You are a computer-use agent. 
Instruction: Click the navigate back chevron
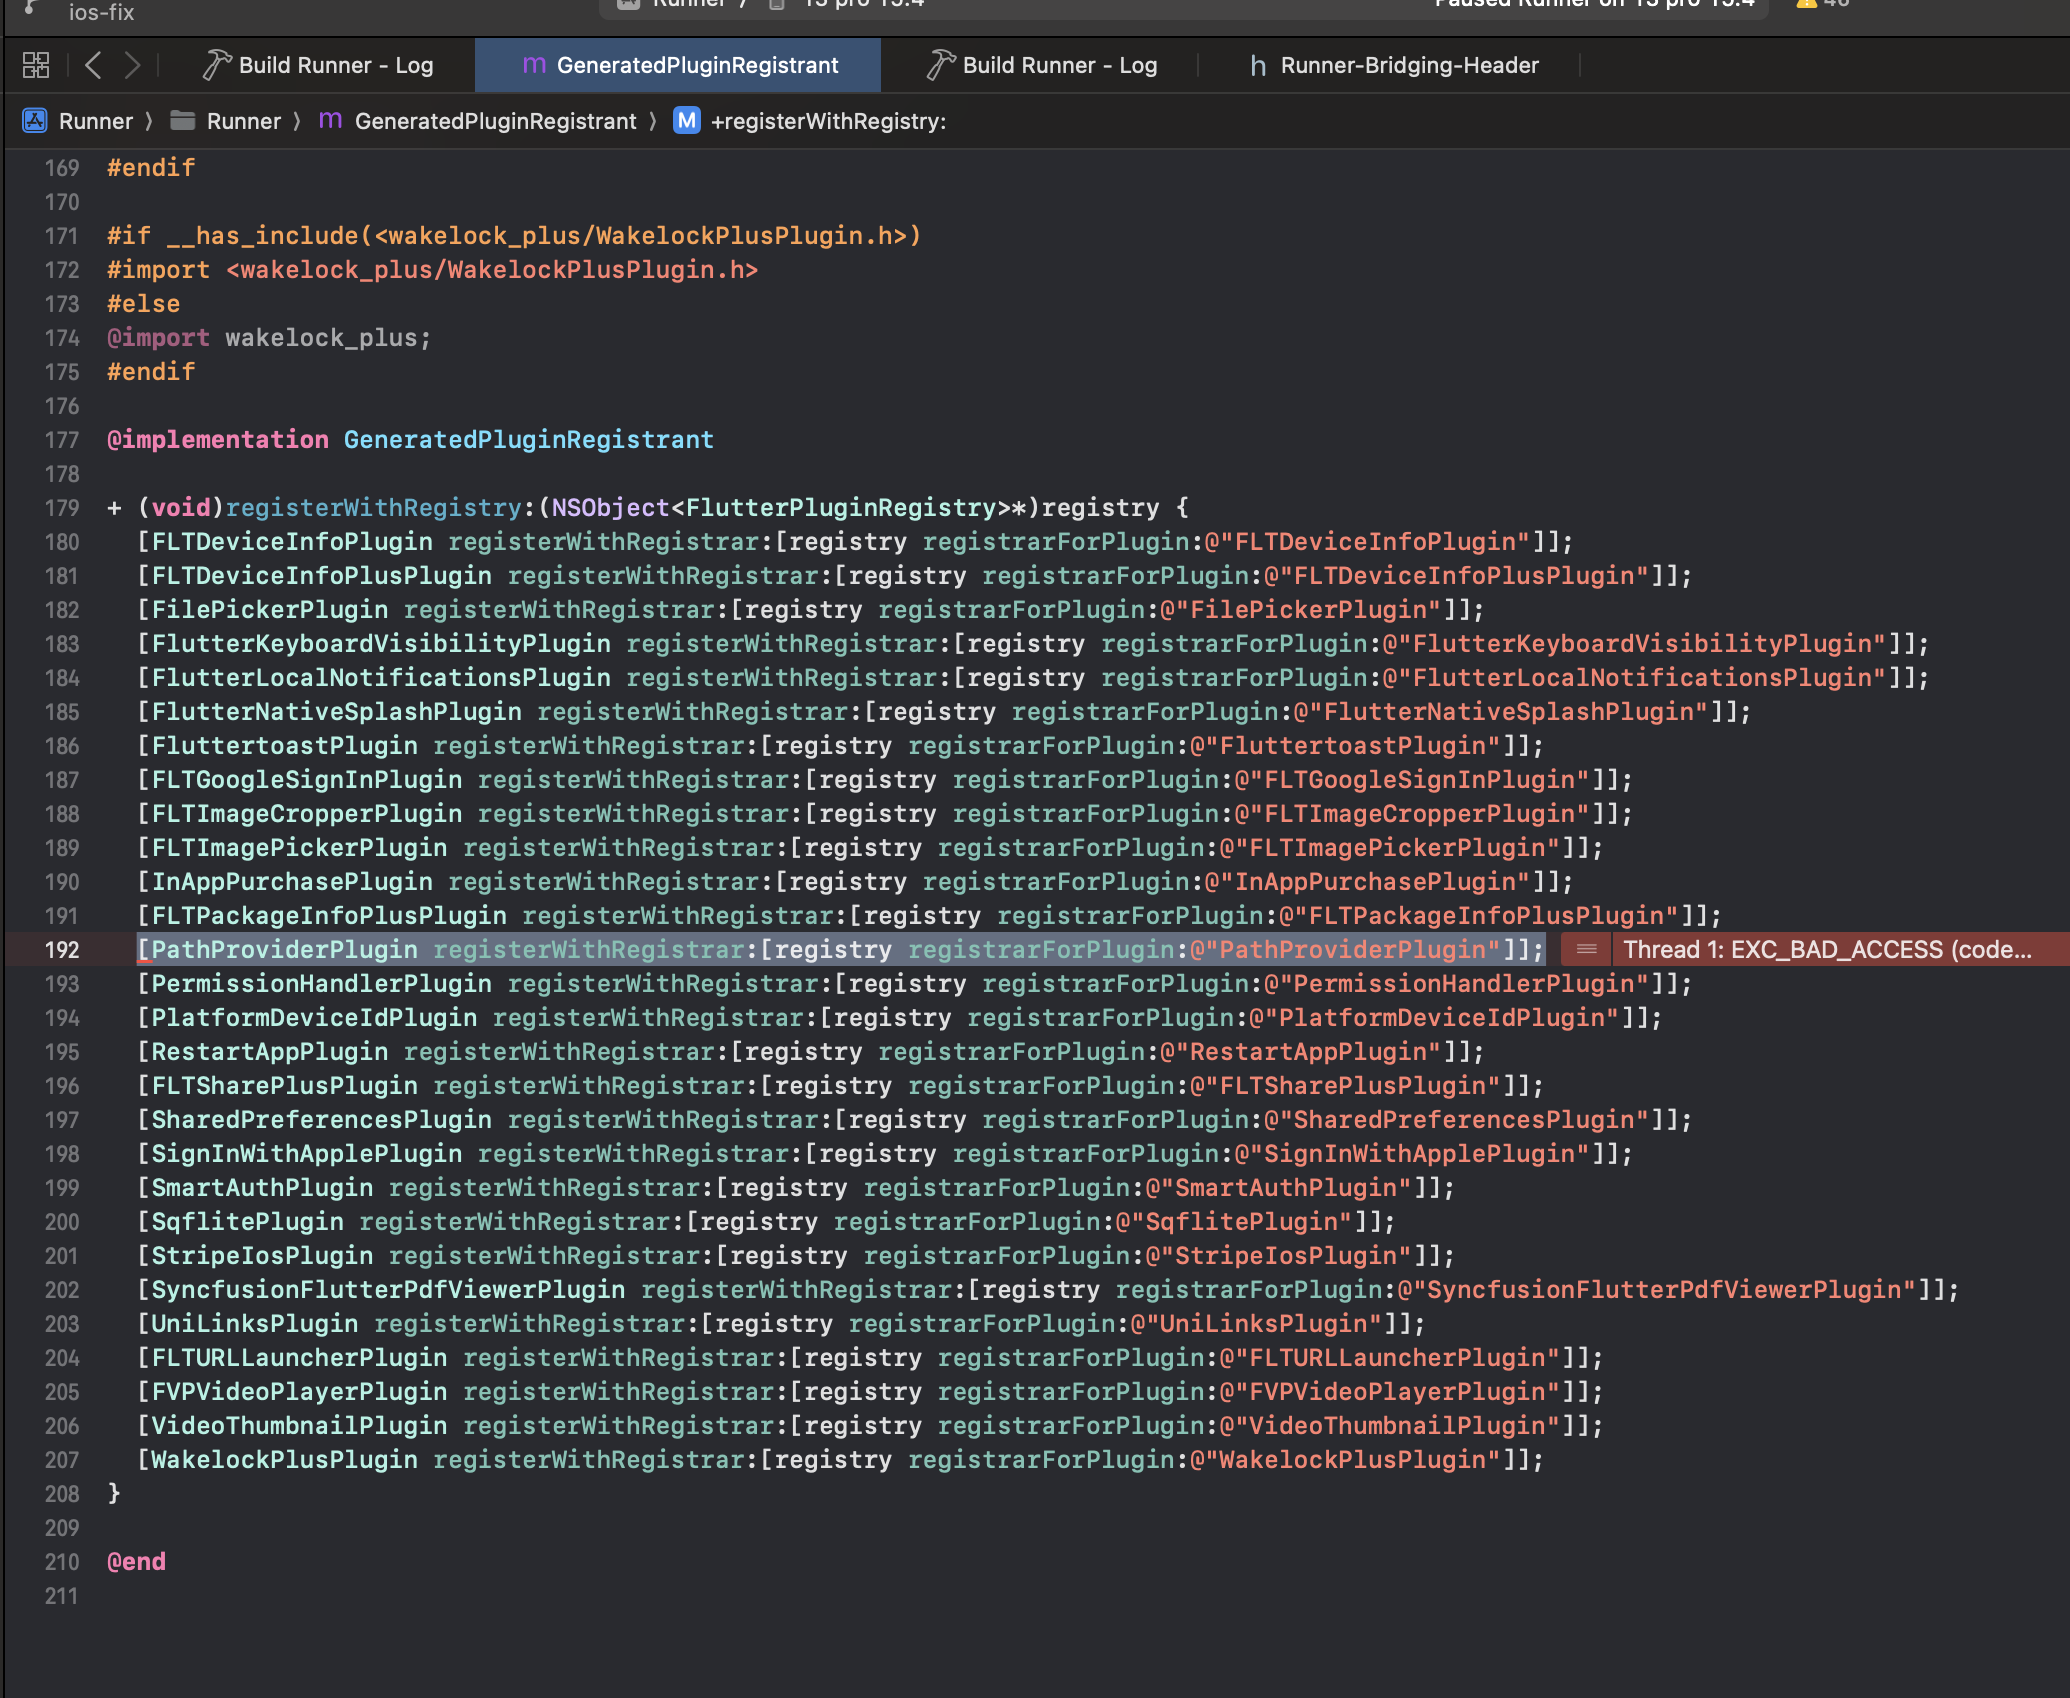[x=93, y=65]
